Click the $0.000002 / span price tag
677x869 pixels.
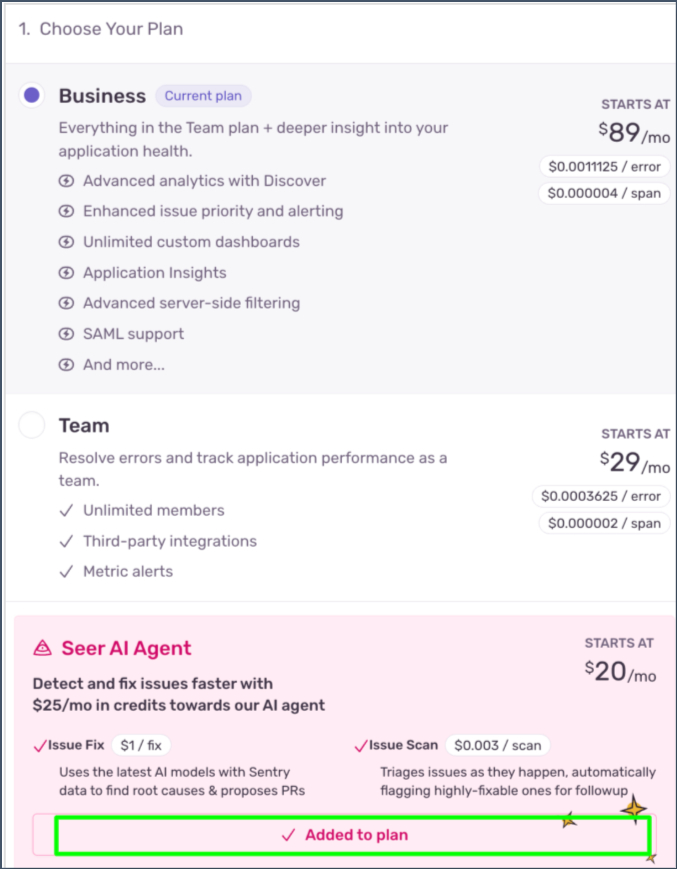(x=604, y=523)
